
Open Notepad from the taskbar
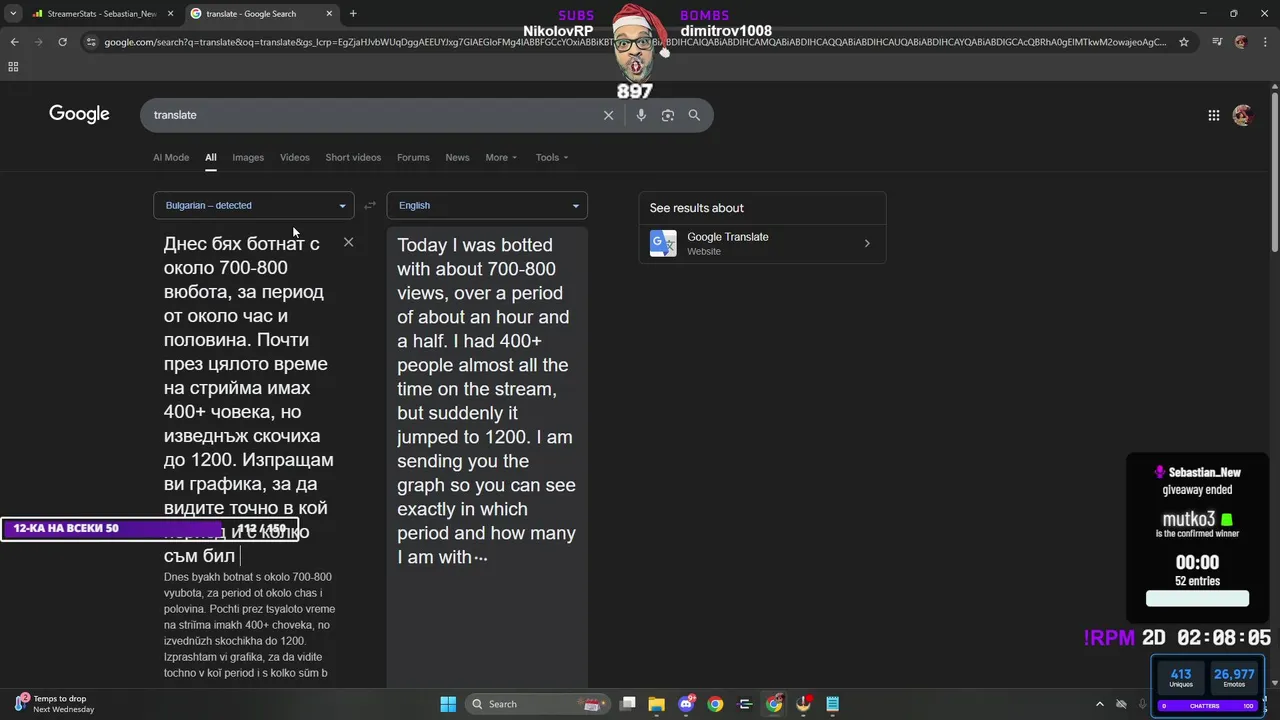832,704
